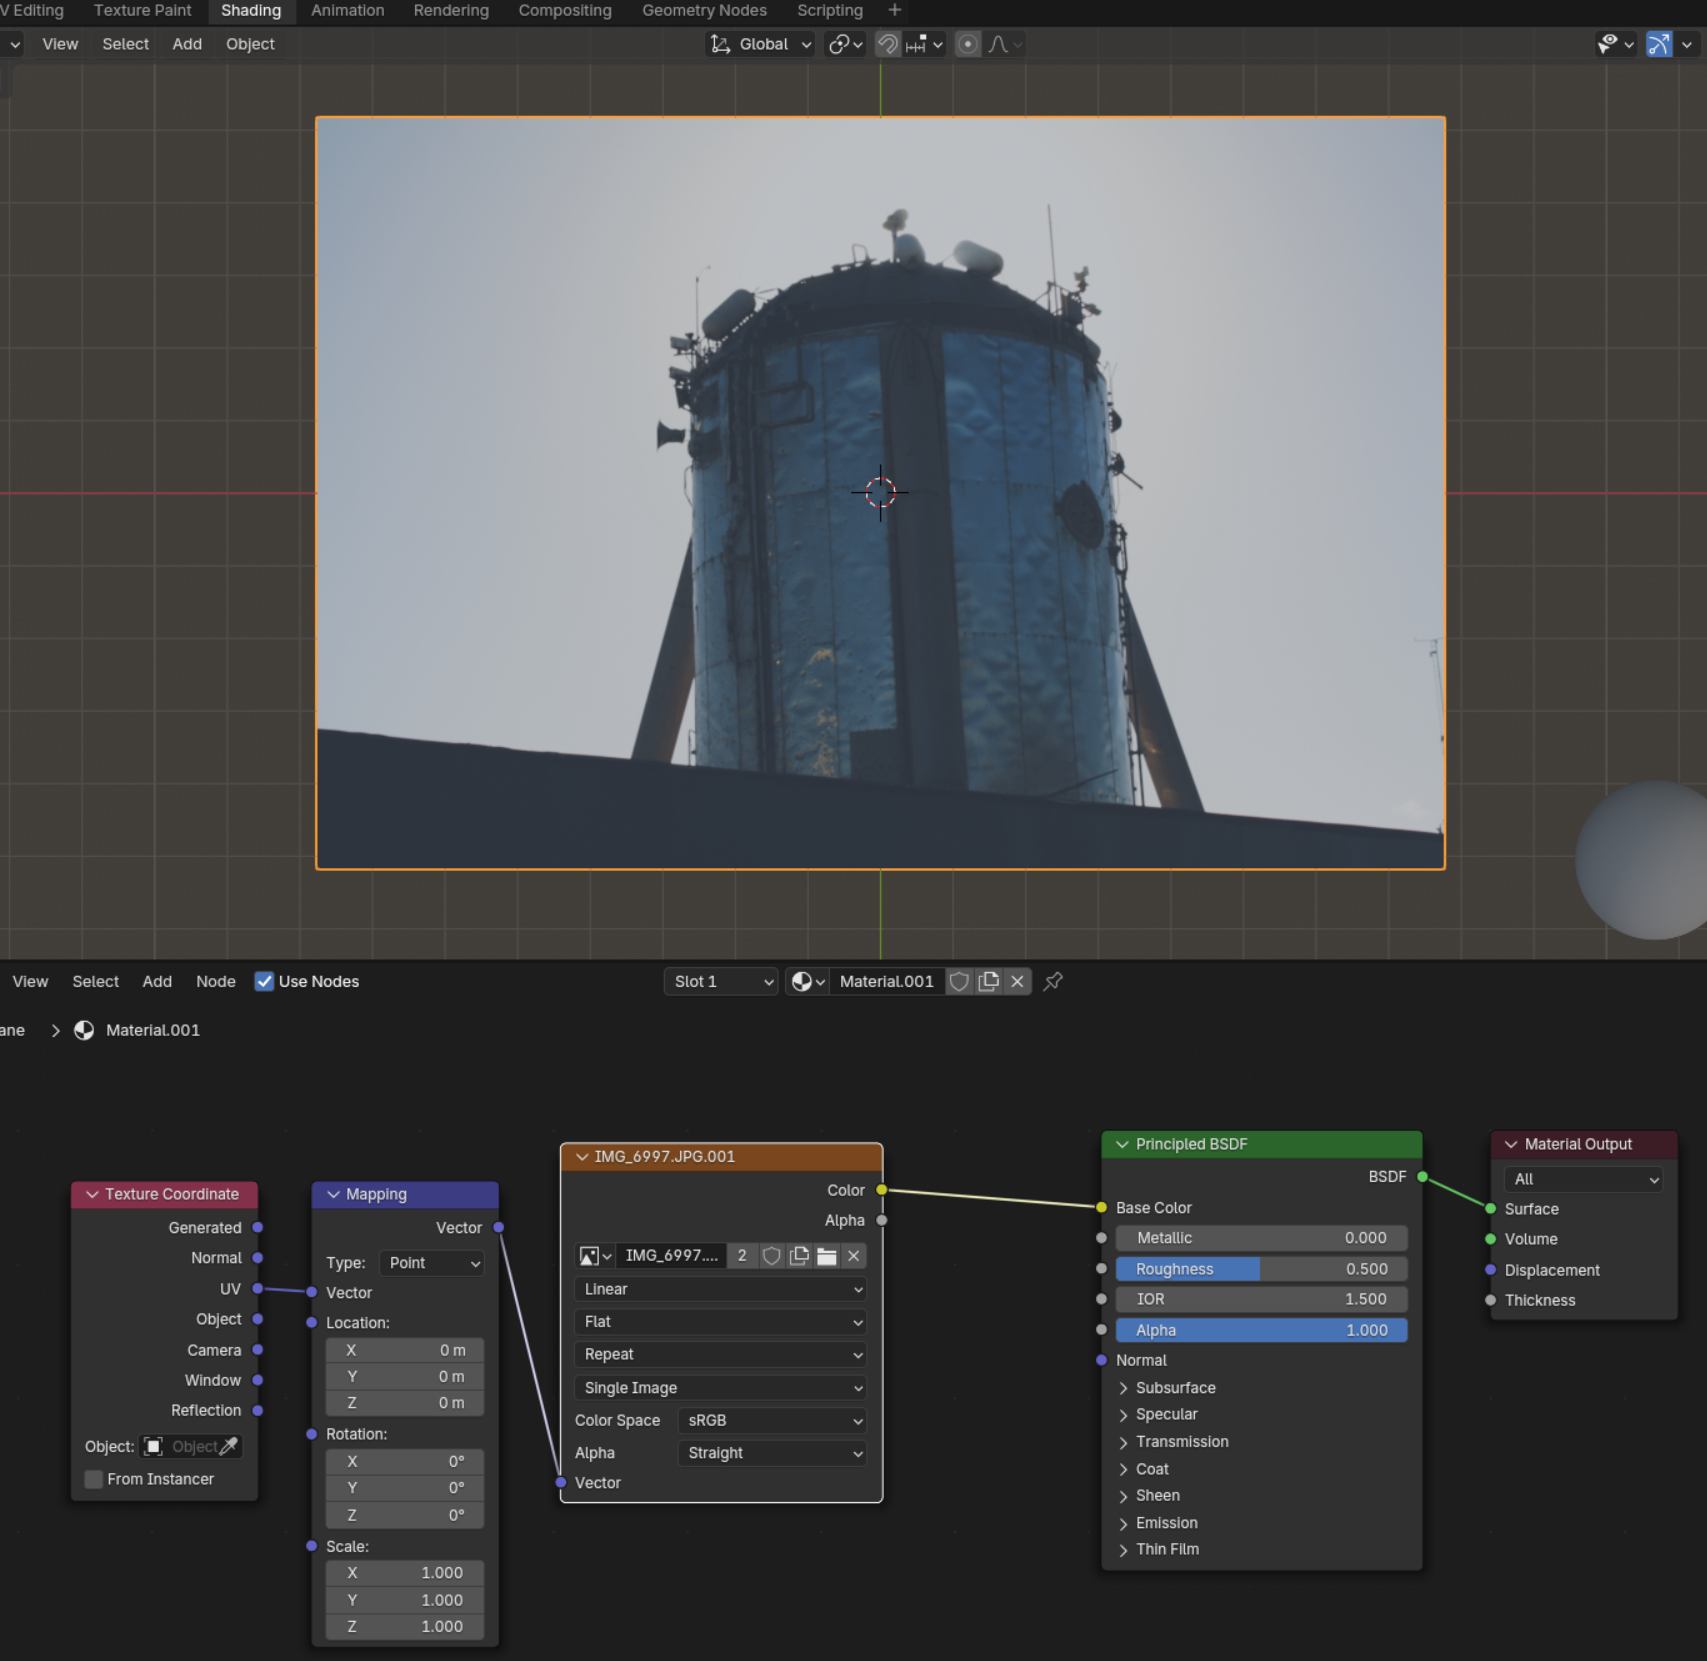
Task: Pin the node editor with pushpin icon
Action: coord(1053,981)
